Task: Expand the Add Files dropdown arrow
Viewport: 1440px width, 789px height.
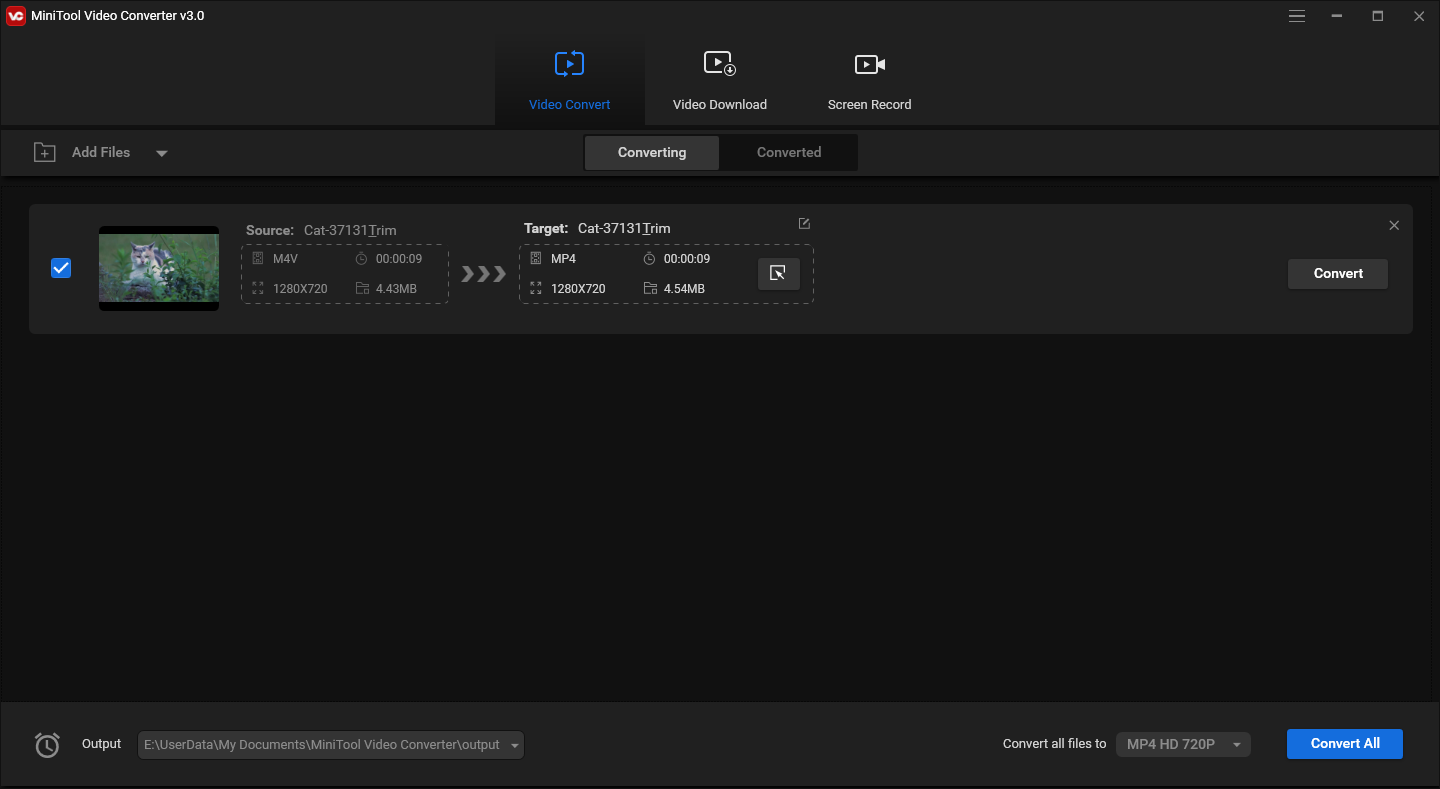Action: pyautogui.click(x=162, y=153)
